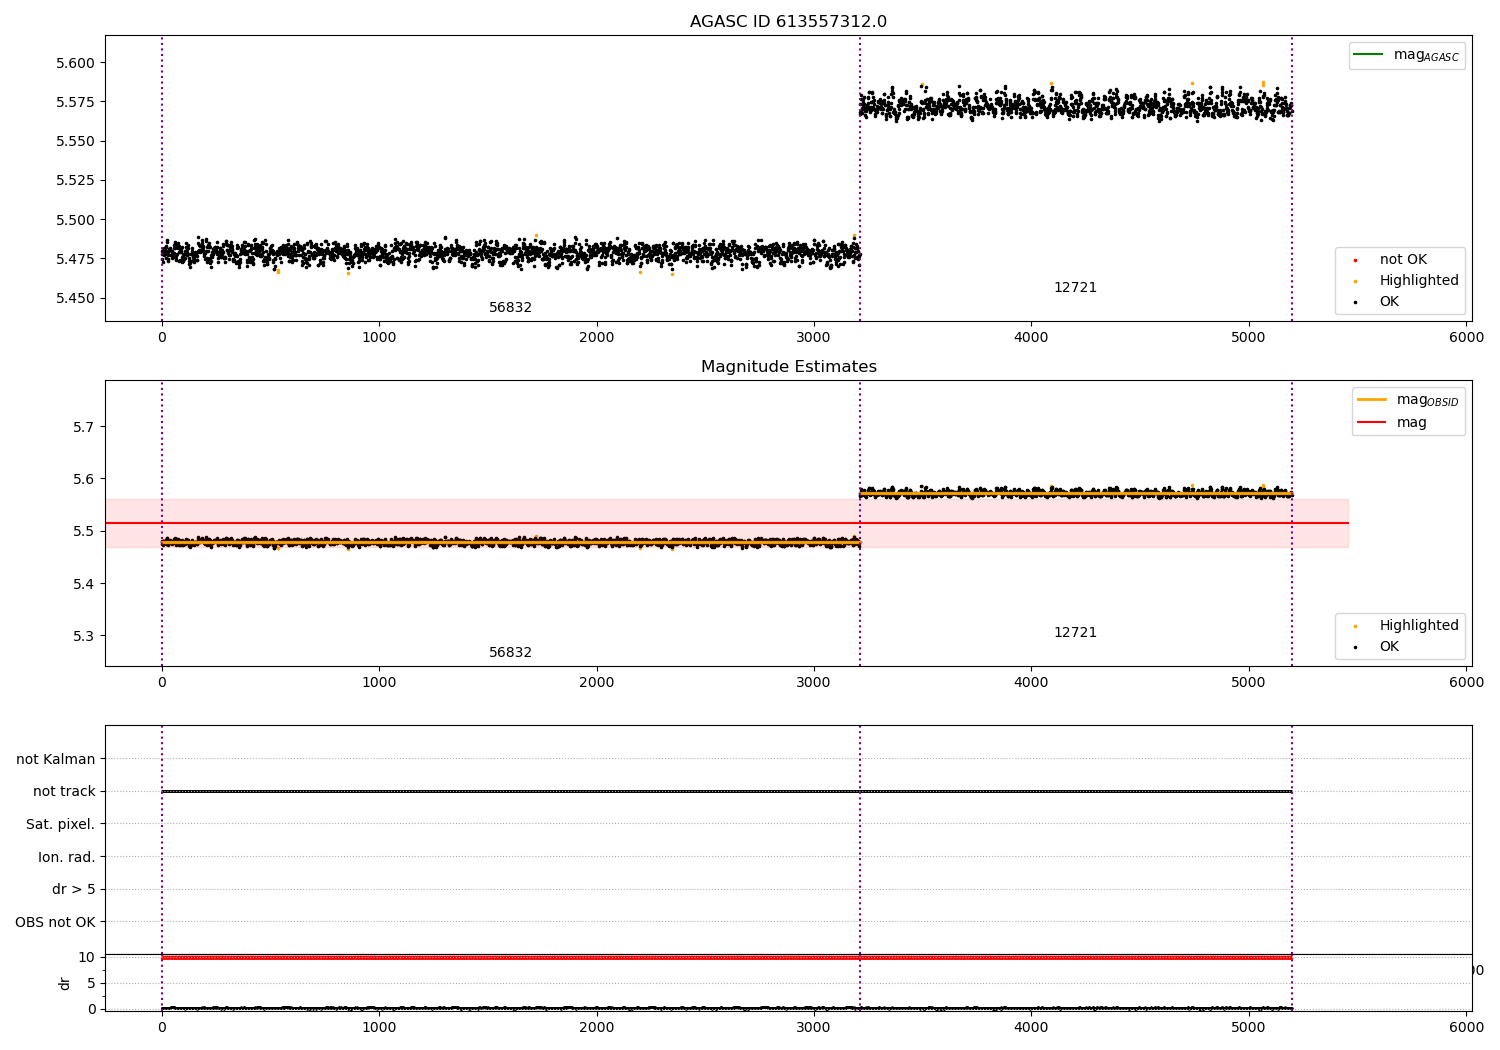Screen dimensions: 1500x1050
Task: Click the '5.450' y-tick in top plot
Action: click(75, 298)
